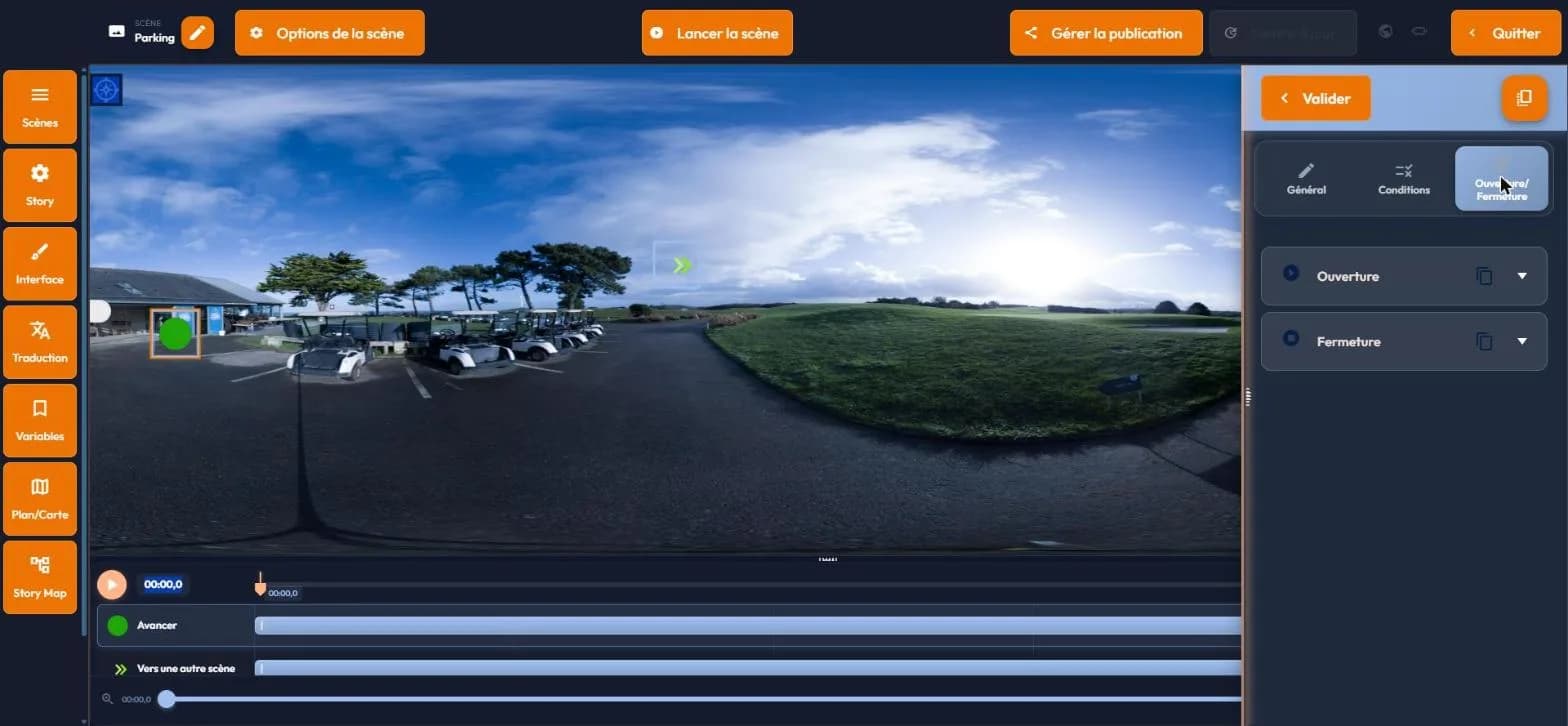Select the green circle hotspot in the scene
The height and width of the screenshot is (726, 1568).
click(175, 333)
